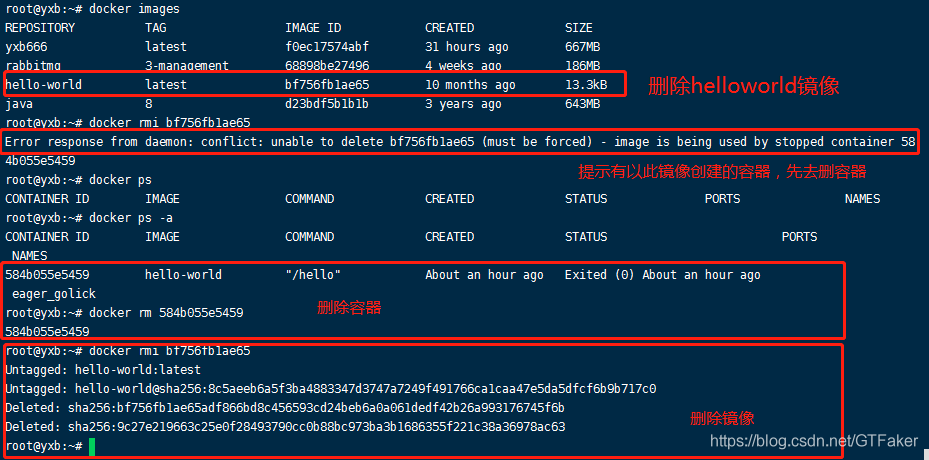Viewport: 929px width, 460px height.
Task: Select '31 hours ago' created value
Action: point(467,47)
